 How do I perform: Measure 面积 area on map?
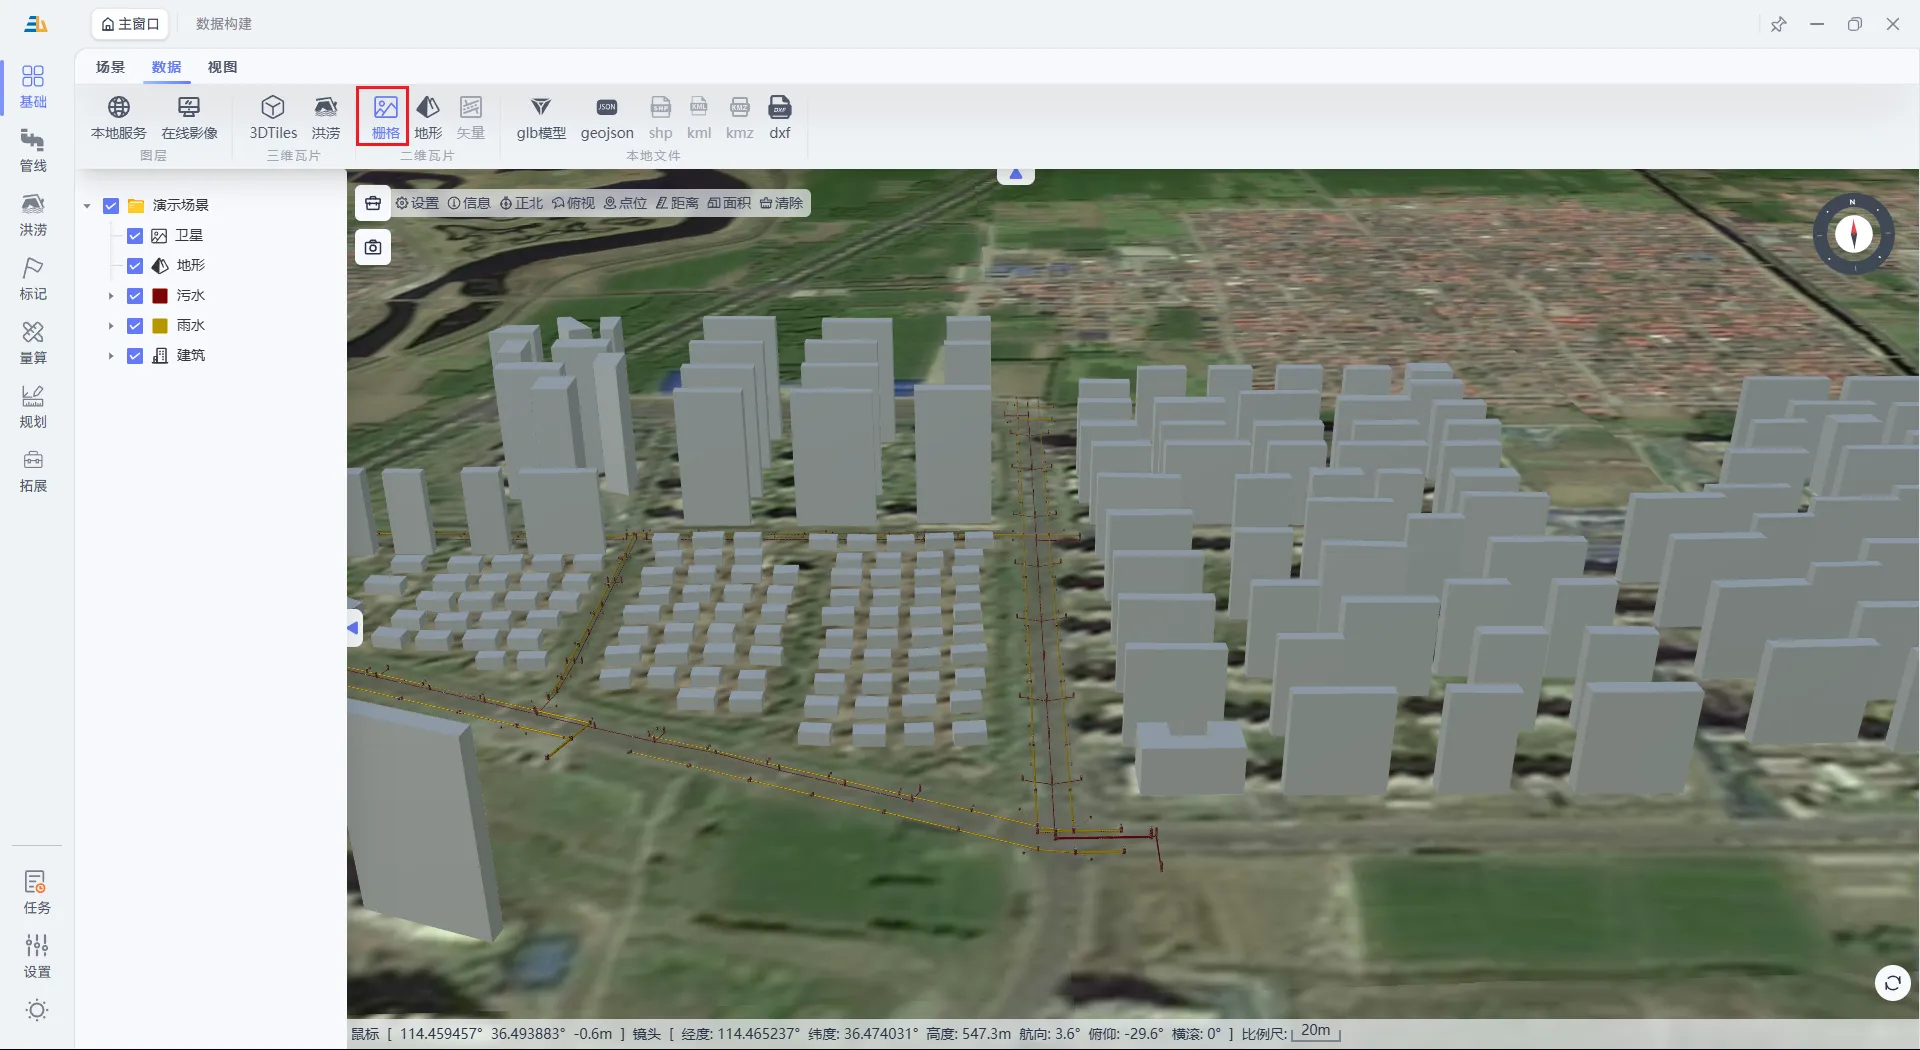[x=729, y=203]
